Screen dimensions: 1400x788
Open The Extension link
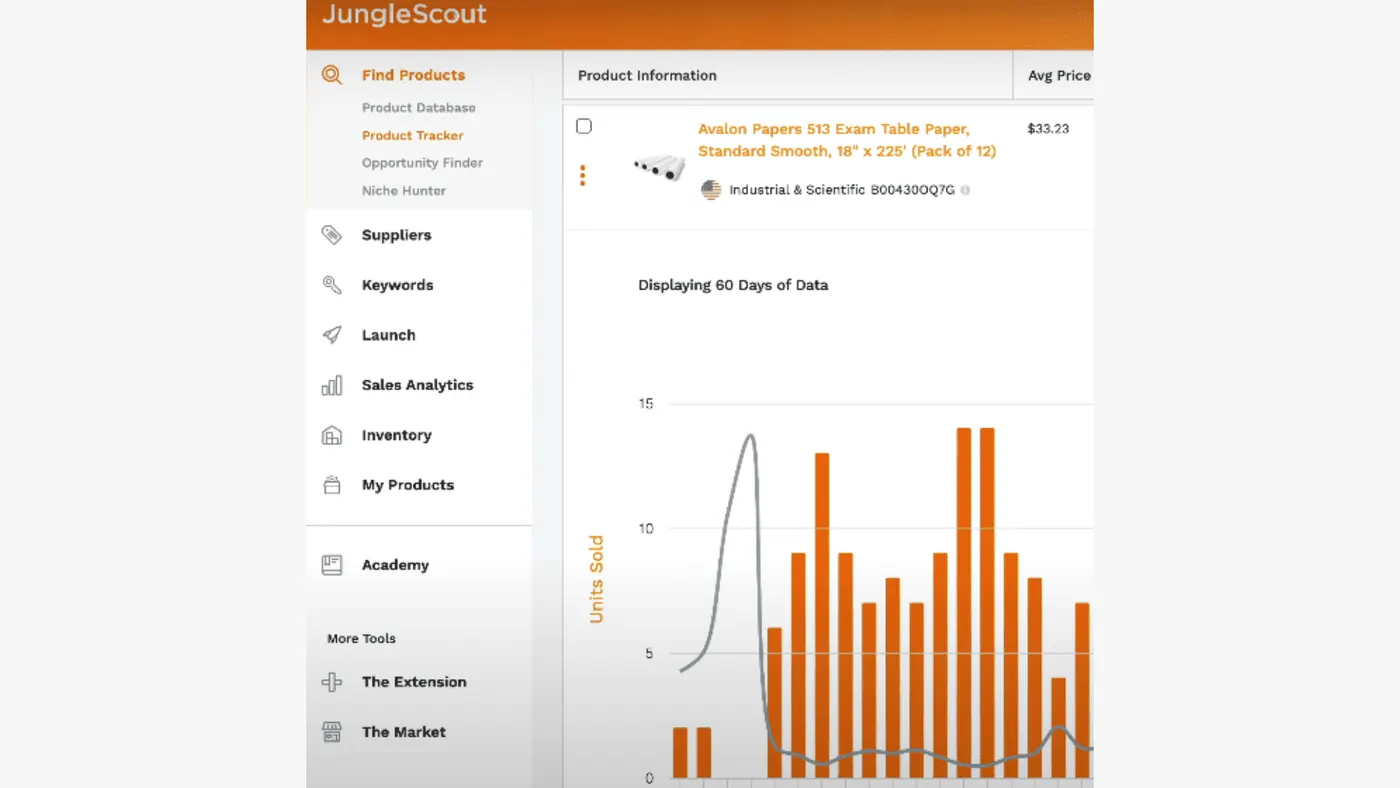[x=414, y=682]
